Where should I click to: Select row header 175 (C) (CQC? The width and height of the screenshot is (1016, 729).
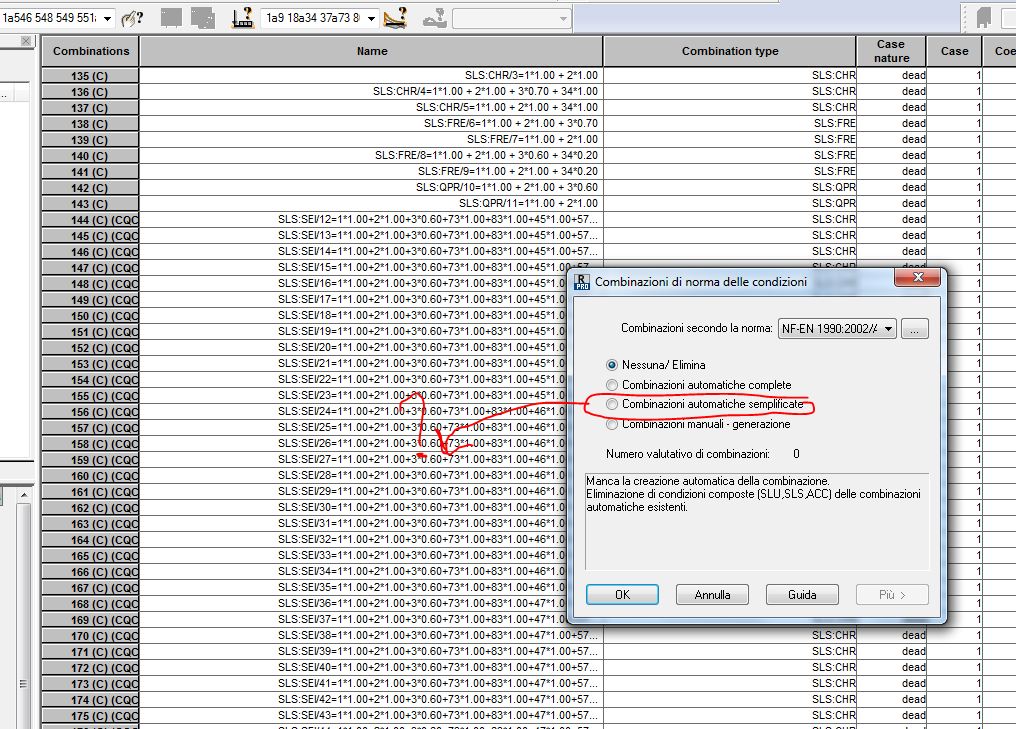(x=90, y=716)
